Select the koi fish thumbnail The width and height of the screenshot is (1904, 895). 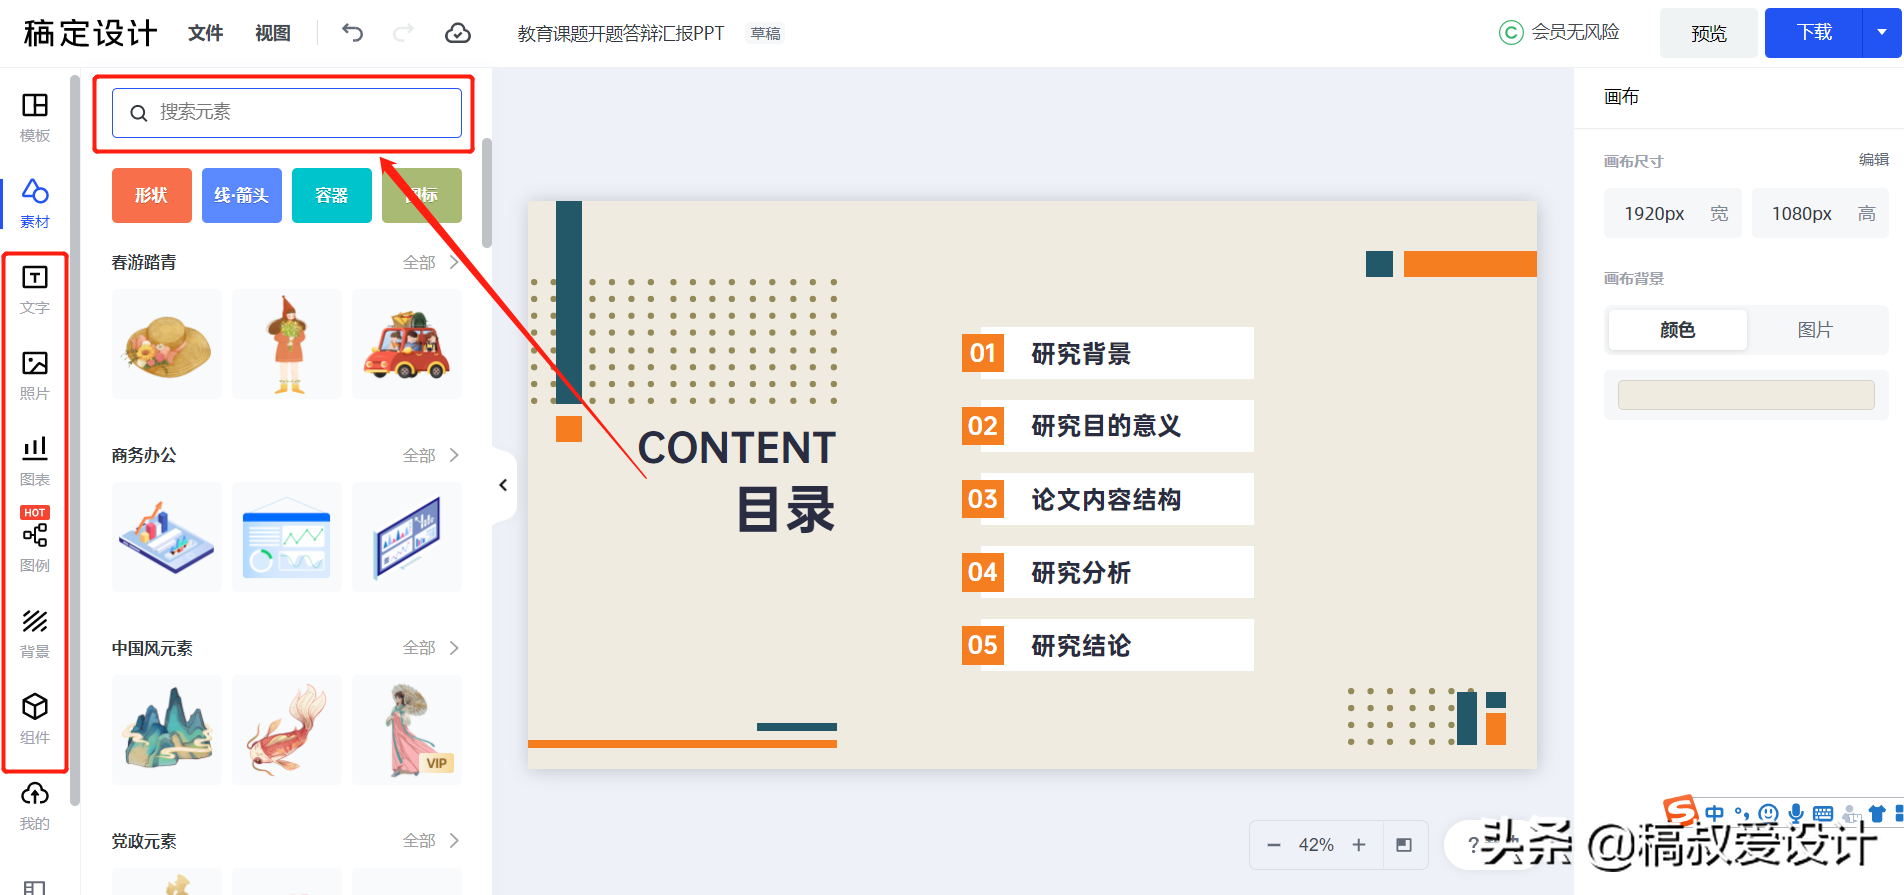click(x=287, y=730)
